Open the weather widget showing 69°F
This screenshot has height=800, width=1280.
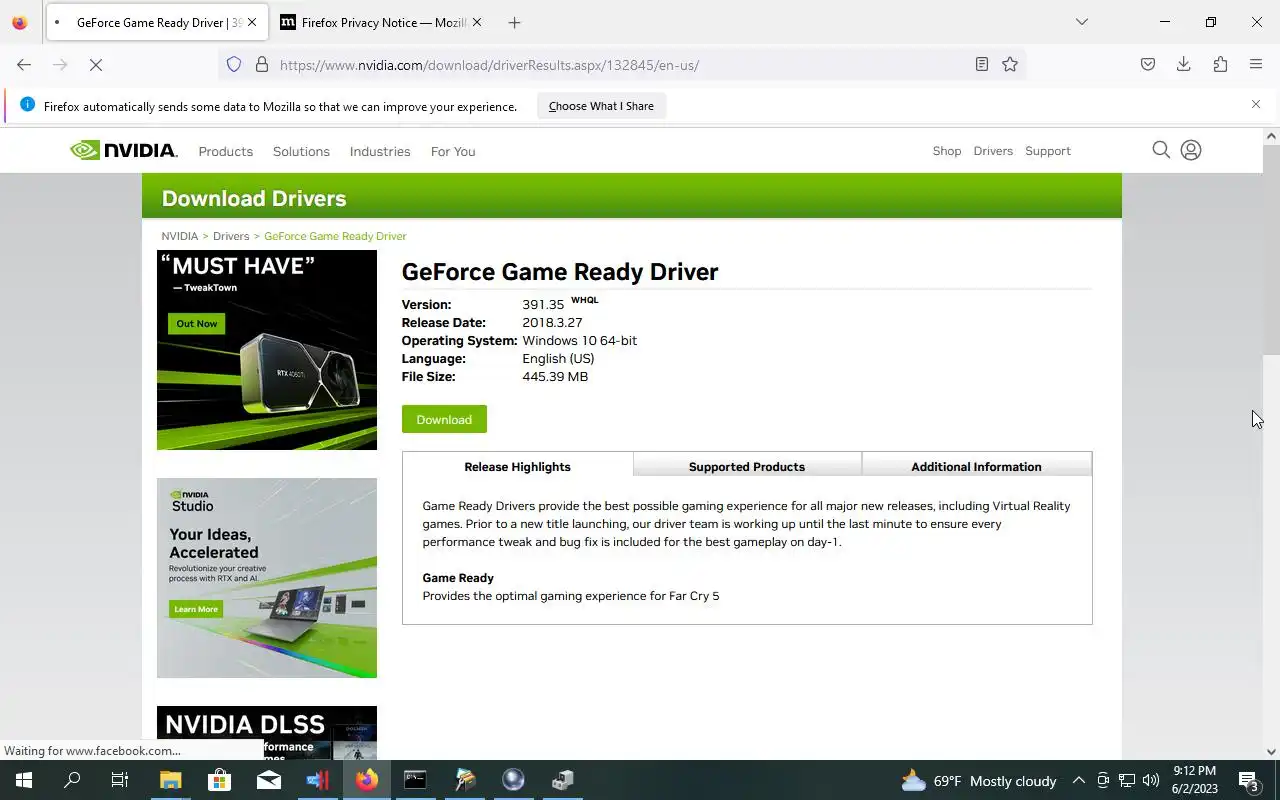pyautogui.click(x=978, y=781)
